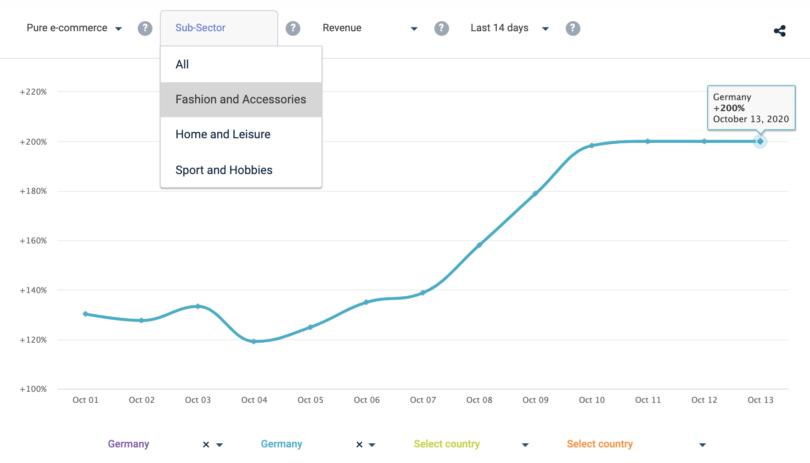Image resolution: width=810 pixels, height=463 pixels.
Task: Remove the teal Germany country selection
Action: [357, 444]
